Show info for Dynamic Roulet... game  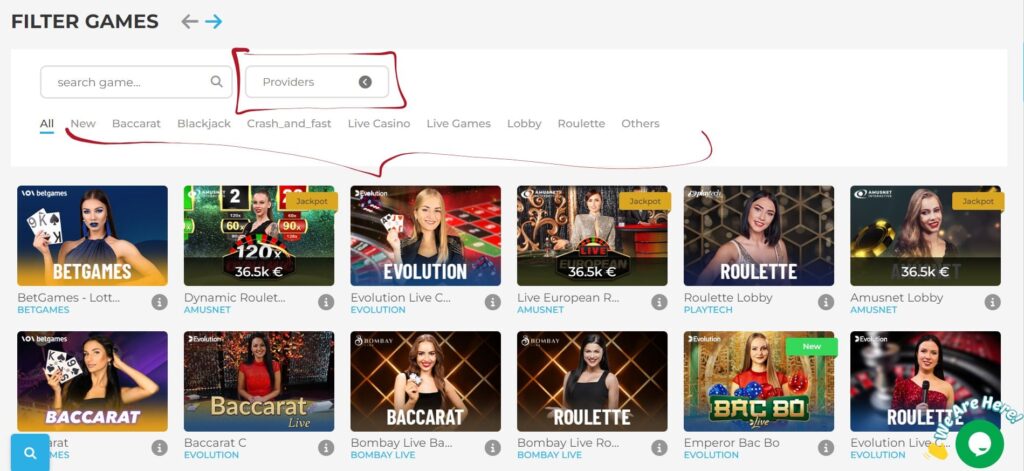click(x=326, y=302)
